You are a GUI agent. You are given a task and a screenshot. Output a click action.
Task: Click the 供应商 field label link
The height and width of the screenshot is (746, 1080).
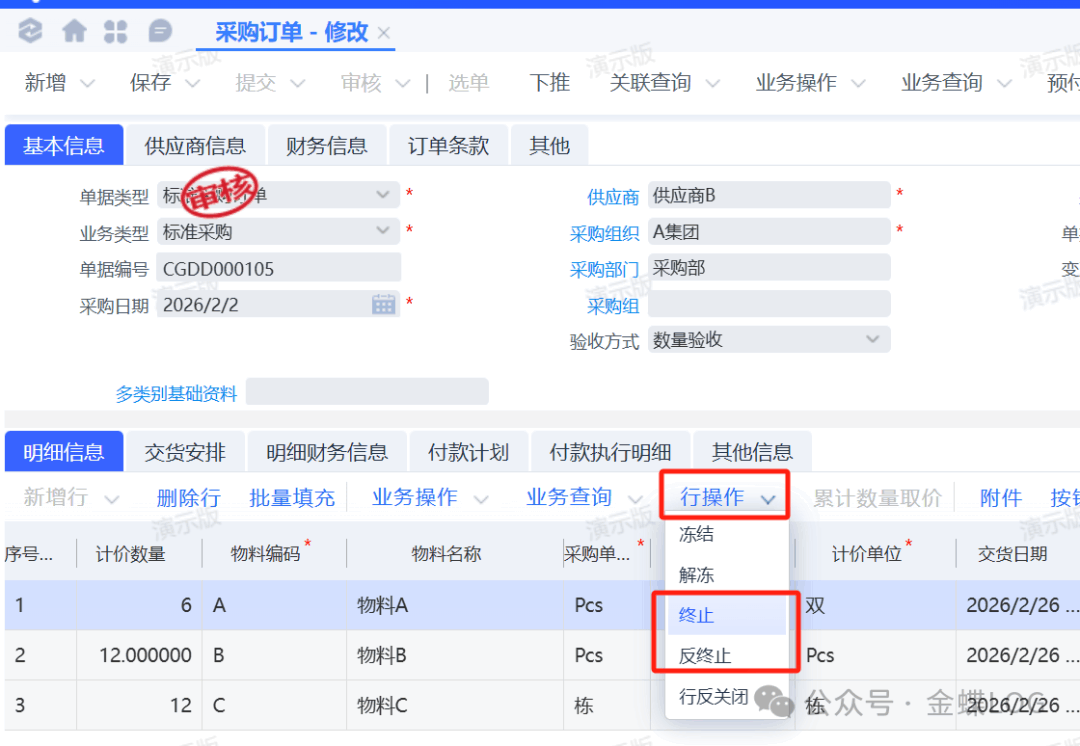tap(613, 197)
